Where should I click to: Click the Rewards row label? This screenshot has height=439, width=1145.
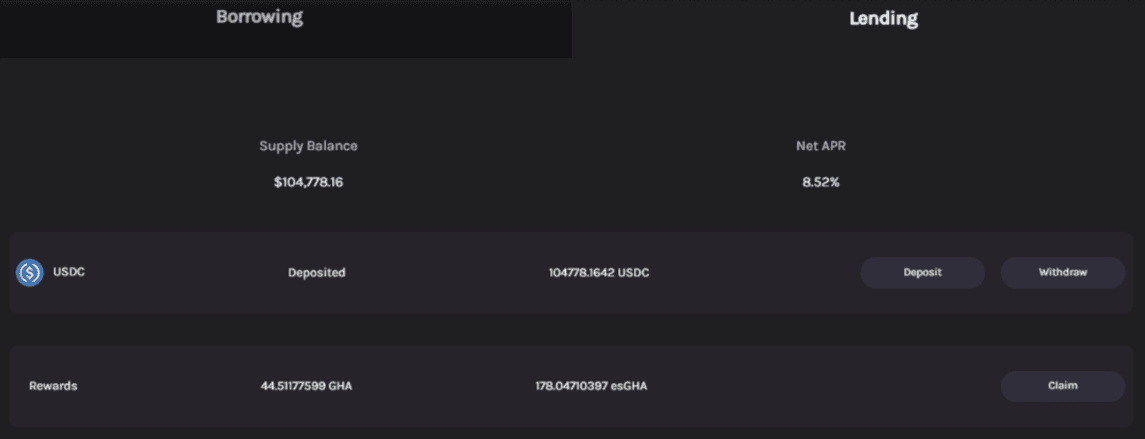(x=53, y=386)
